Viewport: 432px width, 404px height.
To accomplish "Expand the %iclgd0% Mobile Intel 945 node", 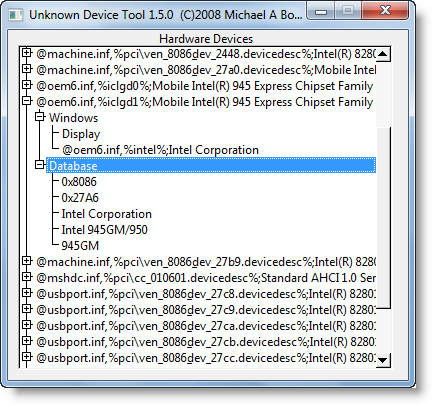I will coord(26,85).
